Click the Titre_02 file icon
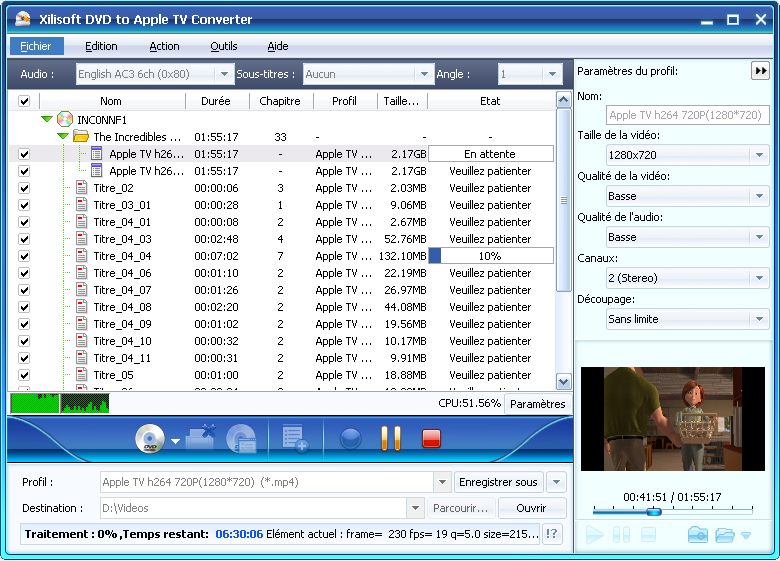 pos(82,188)
